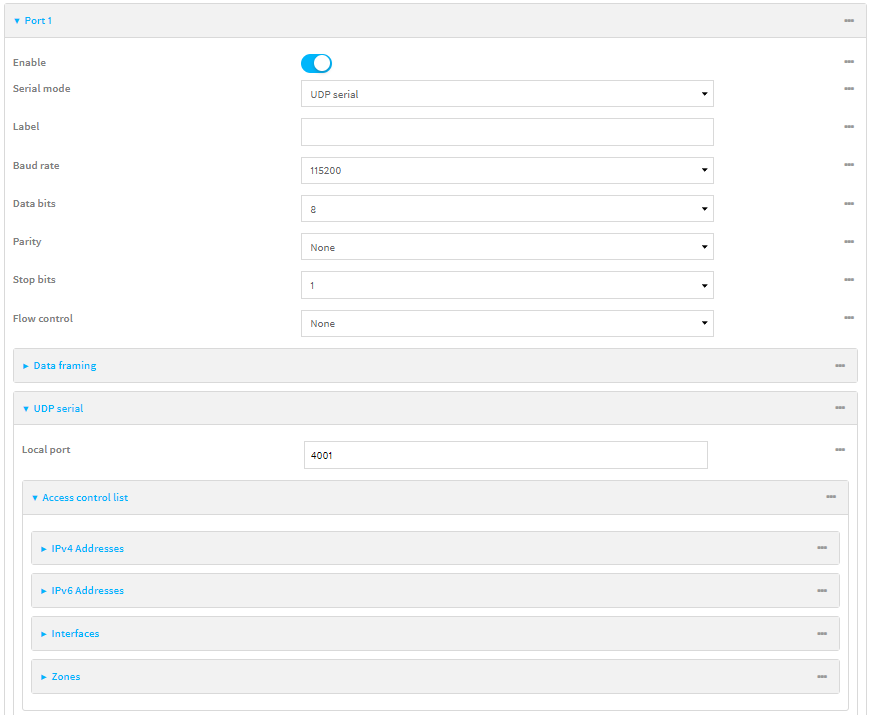Select the Flow control dropdown
Image resolution: width=870 pixels, height=715 pixels.
[506, 324]
